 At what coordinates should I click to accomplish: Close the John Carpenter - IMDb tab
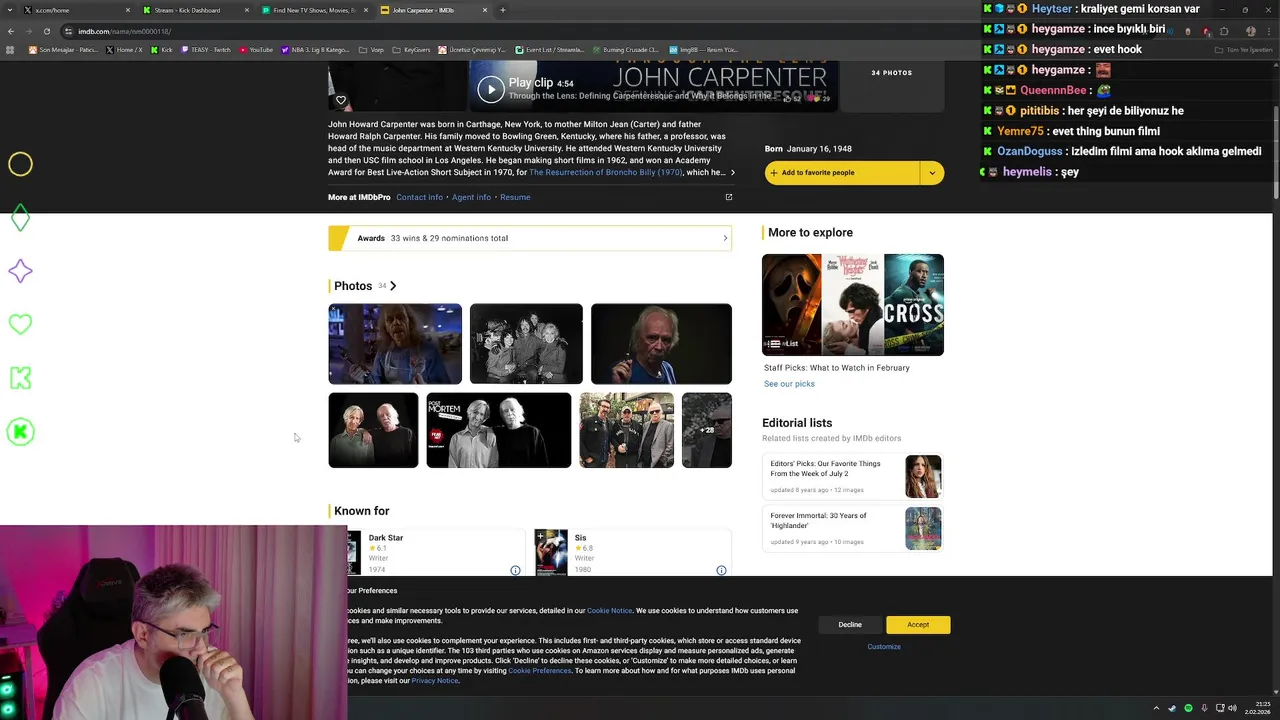tap(485, 10)
